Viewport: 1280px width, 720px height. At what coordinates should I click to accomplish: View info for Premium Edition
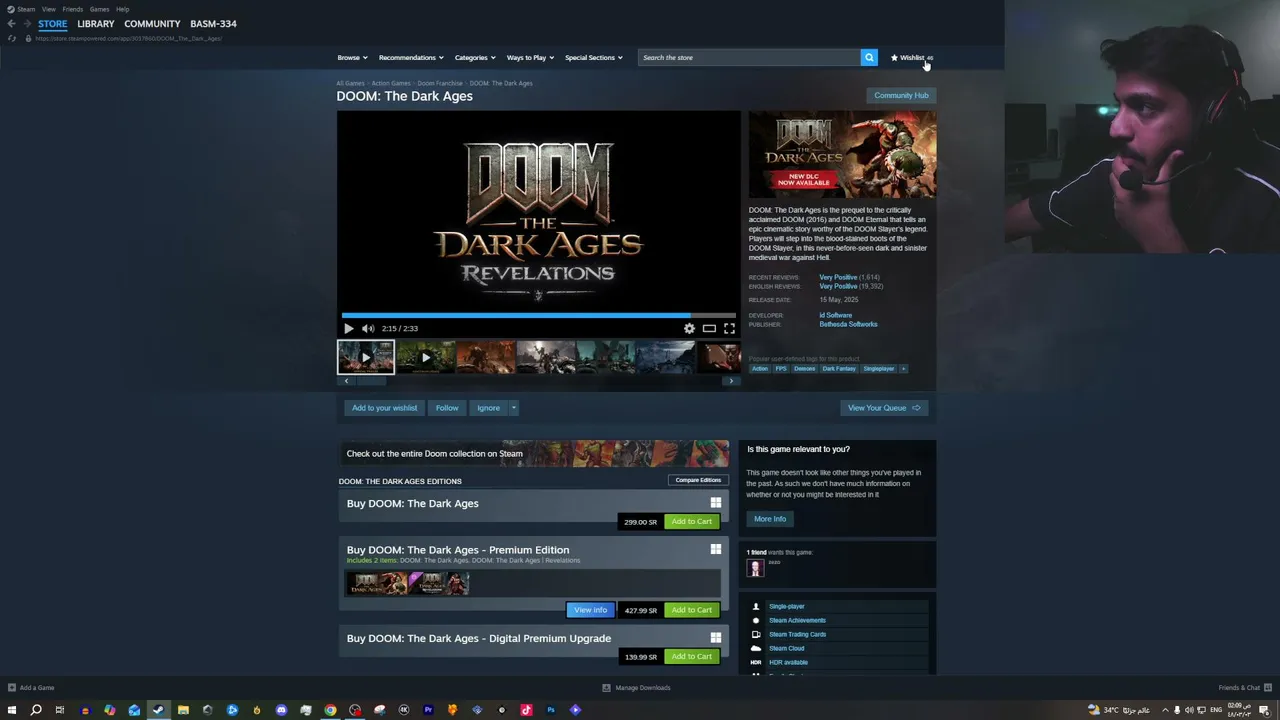click(590, 610)
